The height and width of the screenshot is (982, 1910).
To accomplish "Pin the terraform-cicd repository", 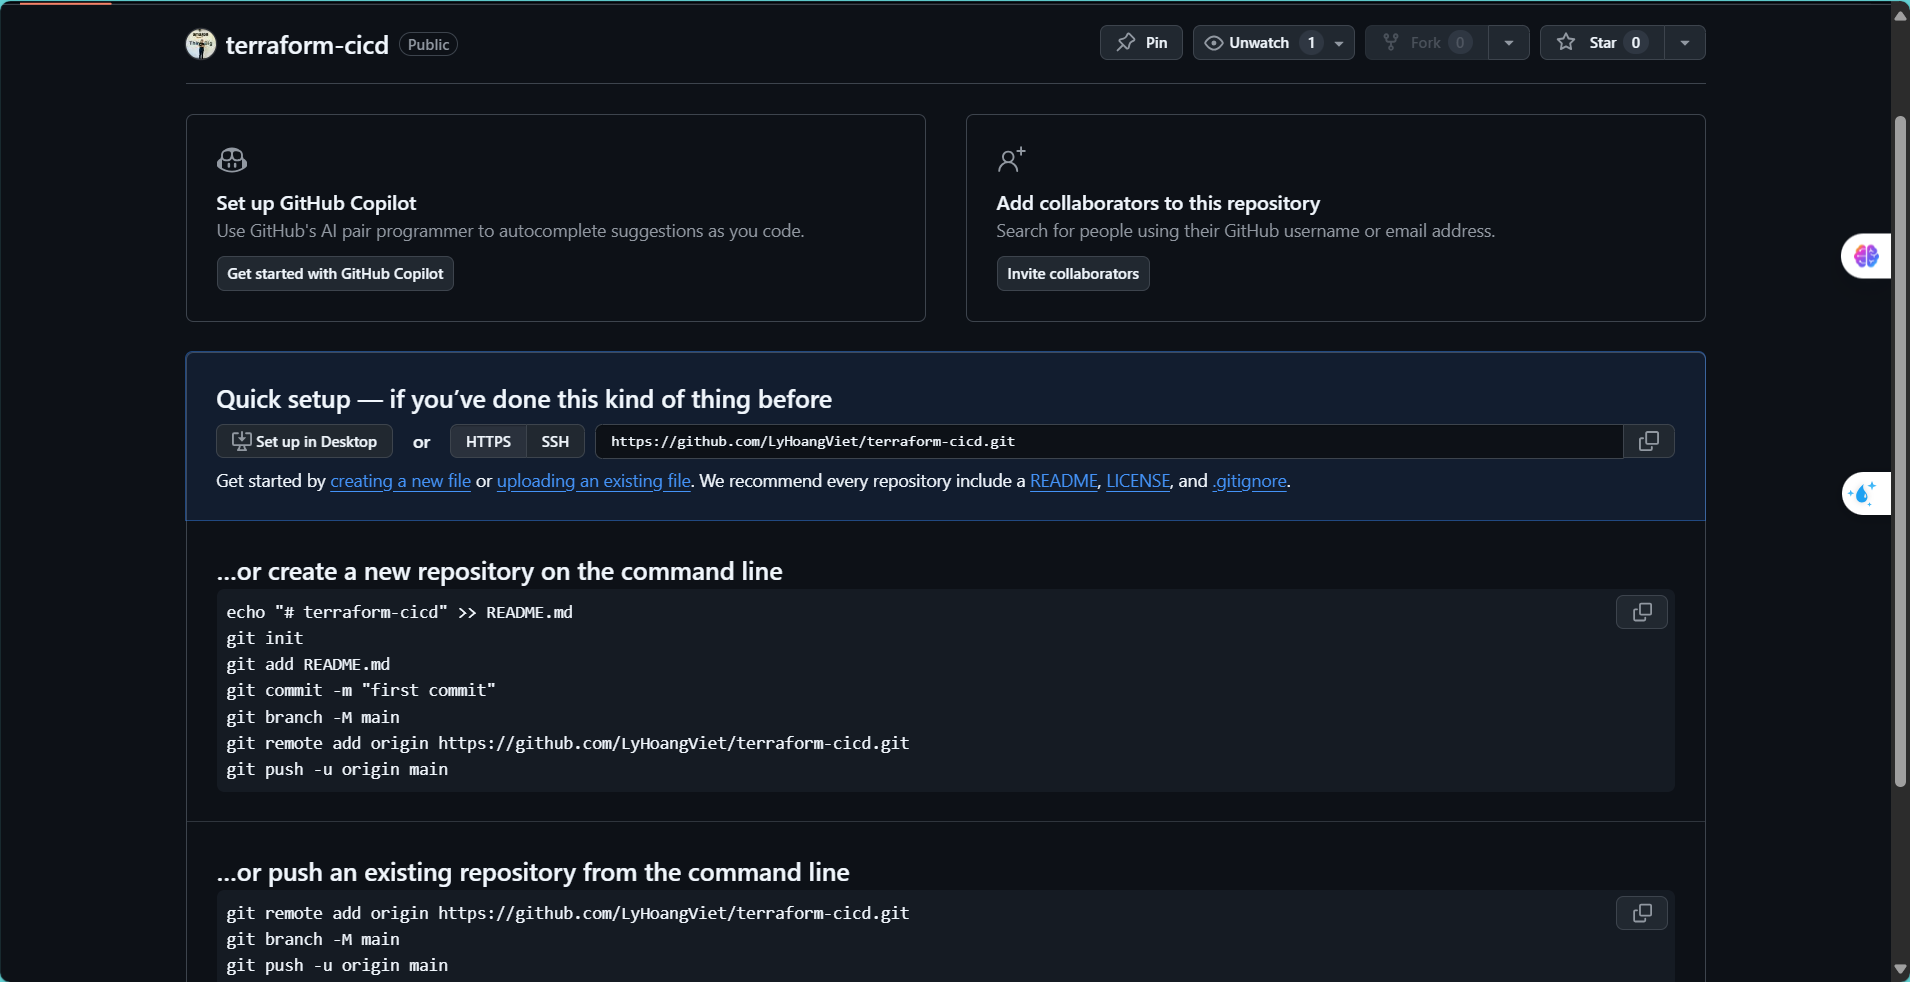I will (1141, 43).
